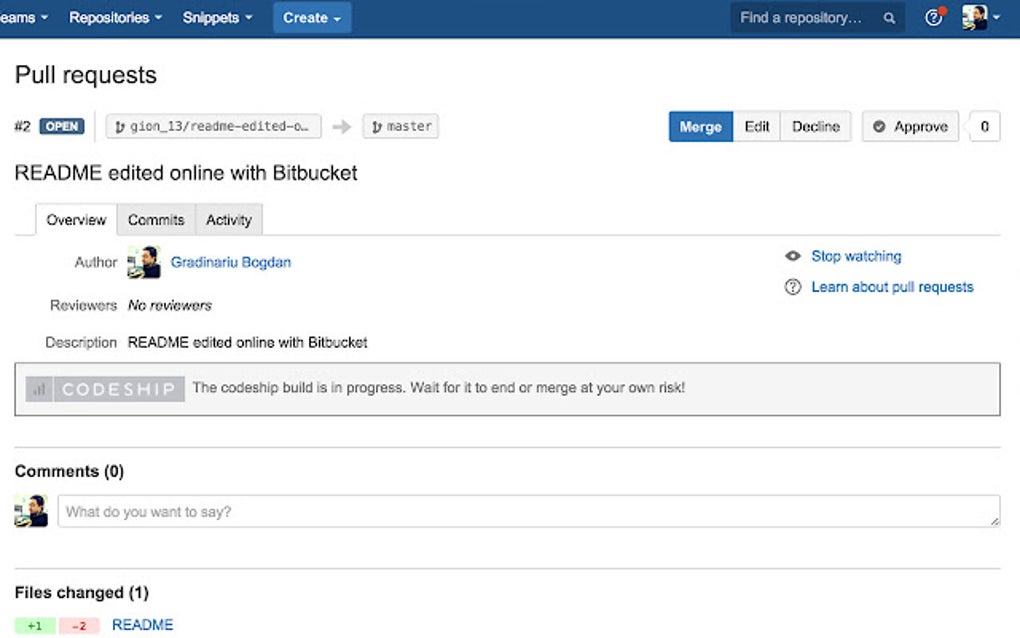Approve the pull request
Image resolution: width=1020 pixels, height=638 pixels.
(910, 127)
